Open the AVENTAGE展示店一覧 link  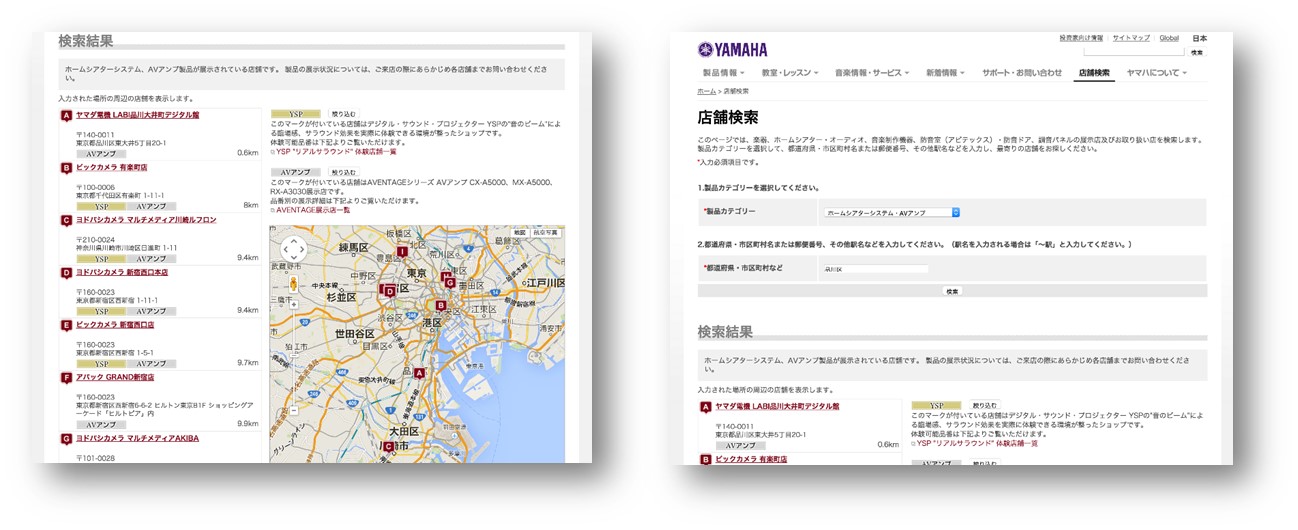(x=311, y=210)
